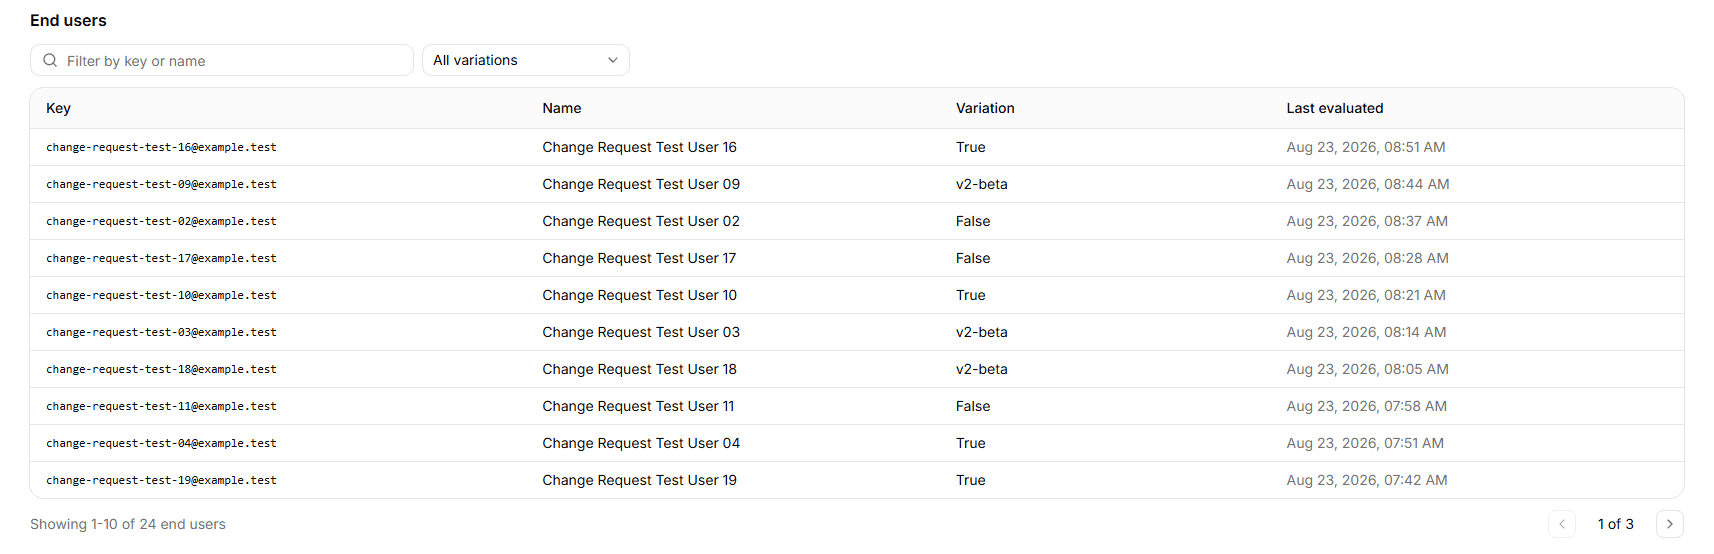Click v2-beta variation for Test User 03
The height and width of the screenshot is (554, 1714).
(x=982, y=332)
